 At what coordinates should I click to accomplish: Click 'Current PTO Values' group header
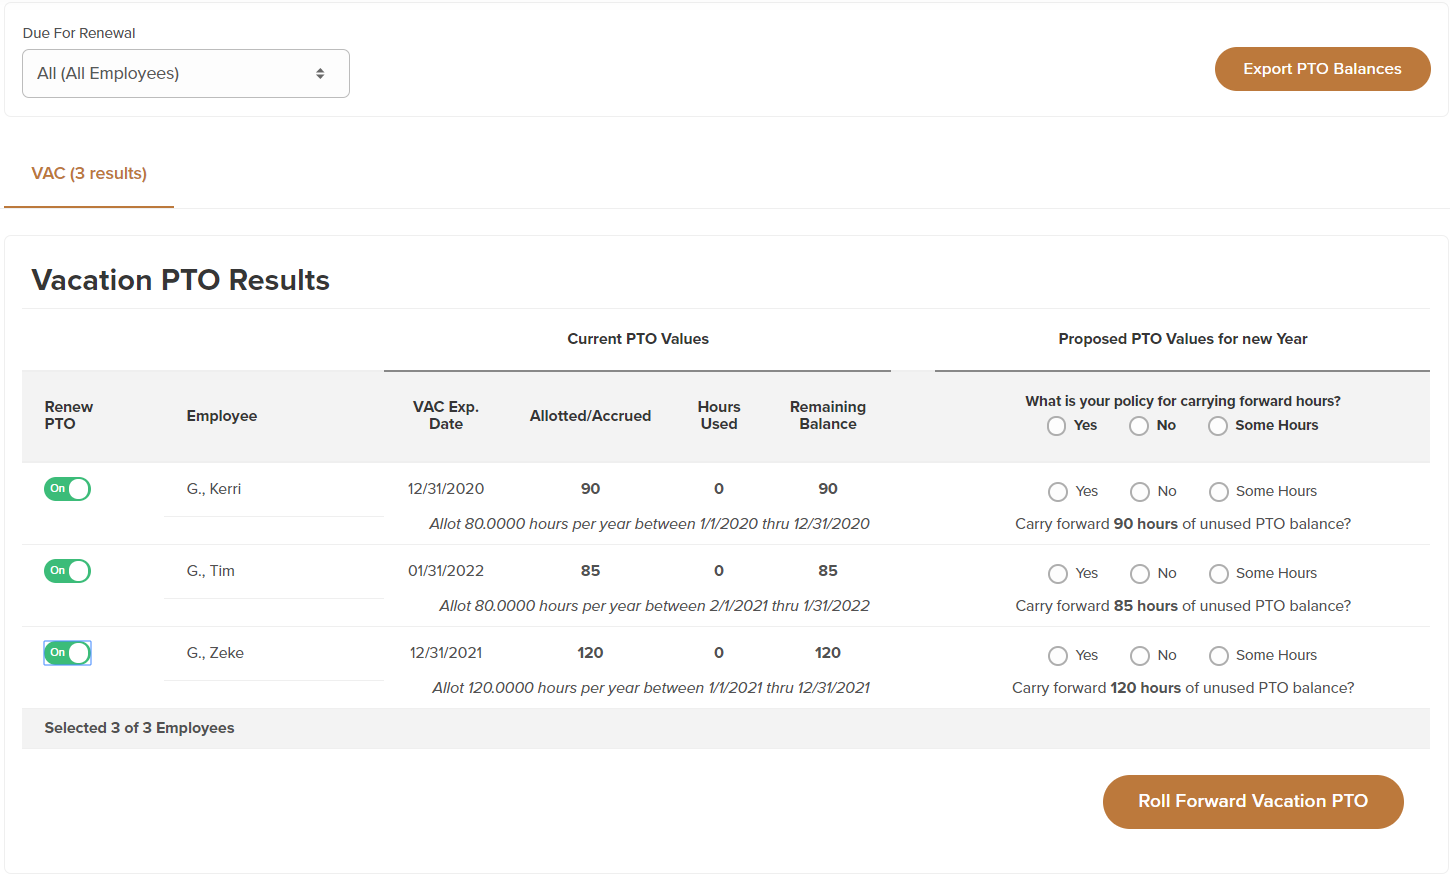tap(638, 339)
